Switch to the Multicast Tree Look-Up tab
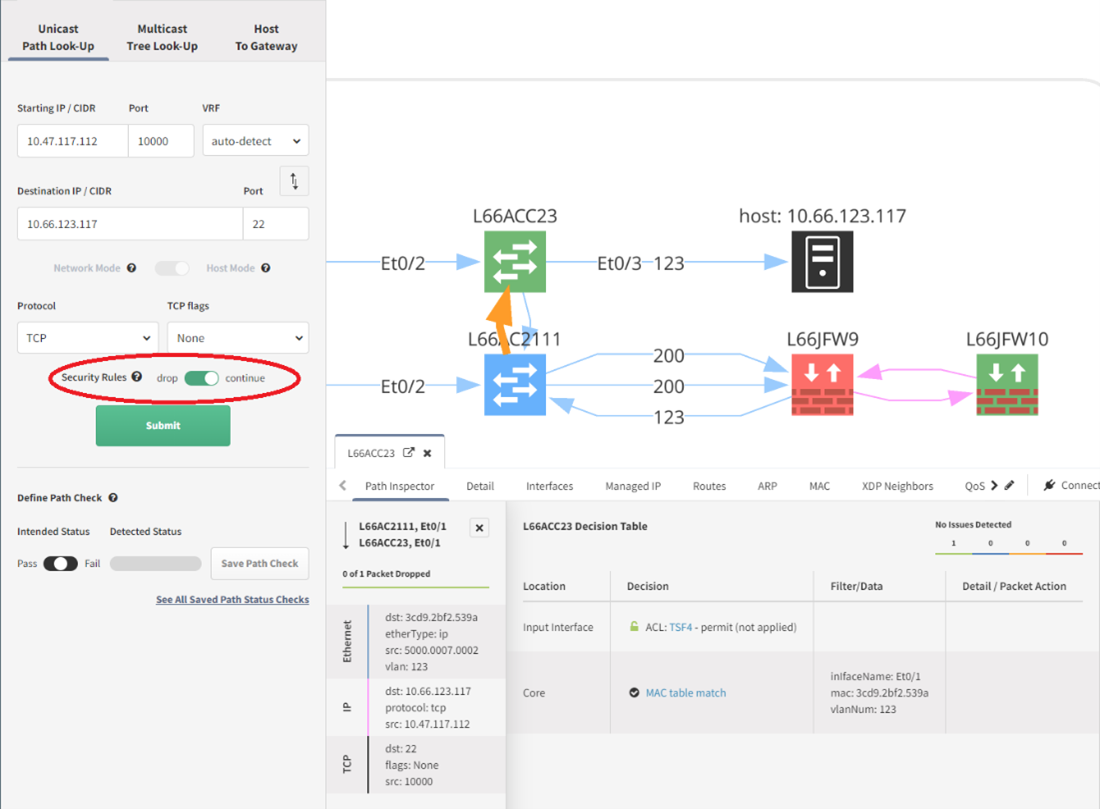This screenshot has height=809, width=1100. pyautogui.click(x=162, y=37)
